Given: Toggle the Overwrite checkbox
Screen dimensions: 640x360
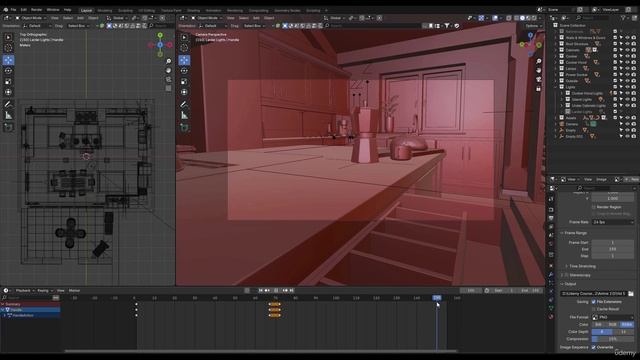Looking at the screenshot, I should [593, 347].
